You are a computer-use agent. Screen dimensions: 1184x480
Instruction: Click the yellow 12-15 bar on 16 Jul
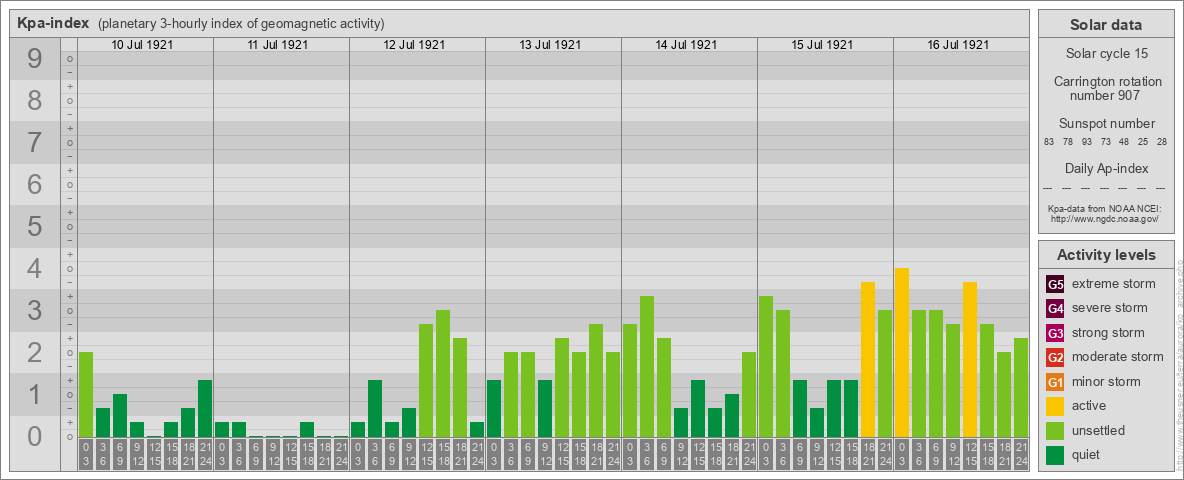tap(970, 359)
